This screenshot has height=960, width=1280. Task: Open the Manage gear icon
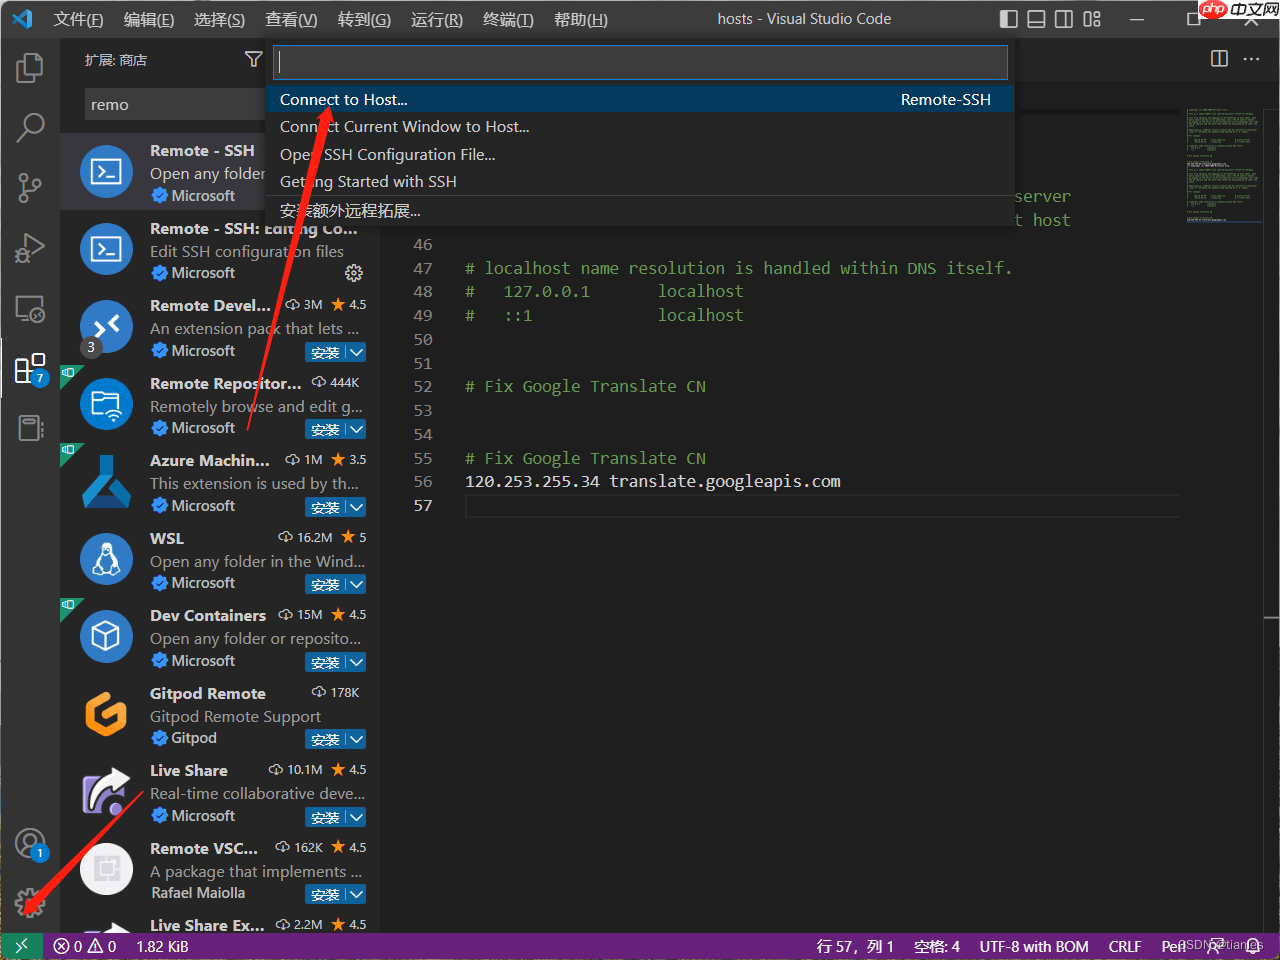pos(30,902)
